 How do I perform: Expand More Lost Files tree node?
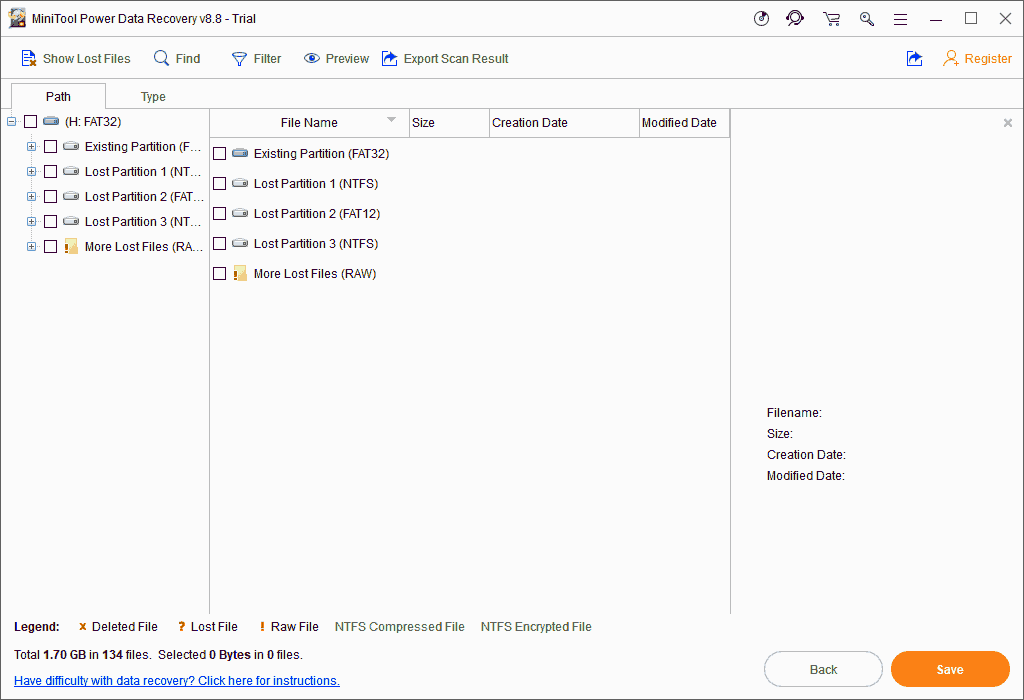[31, 246]
